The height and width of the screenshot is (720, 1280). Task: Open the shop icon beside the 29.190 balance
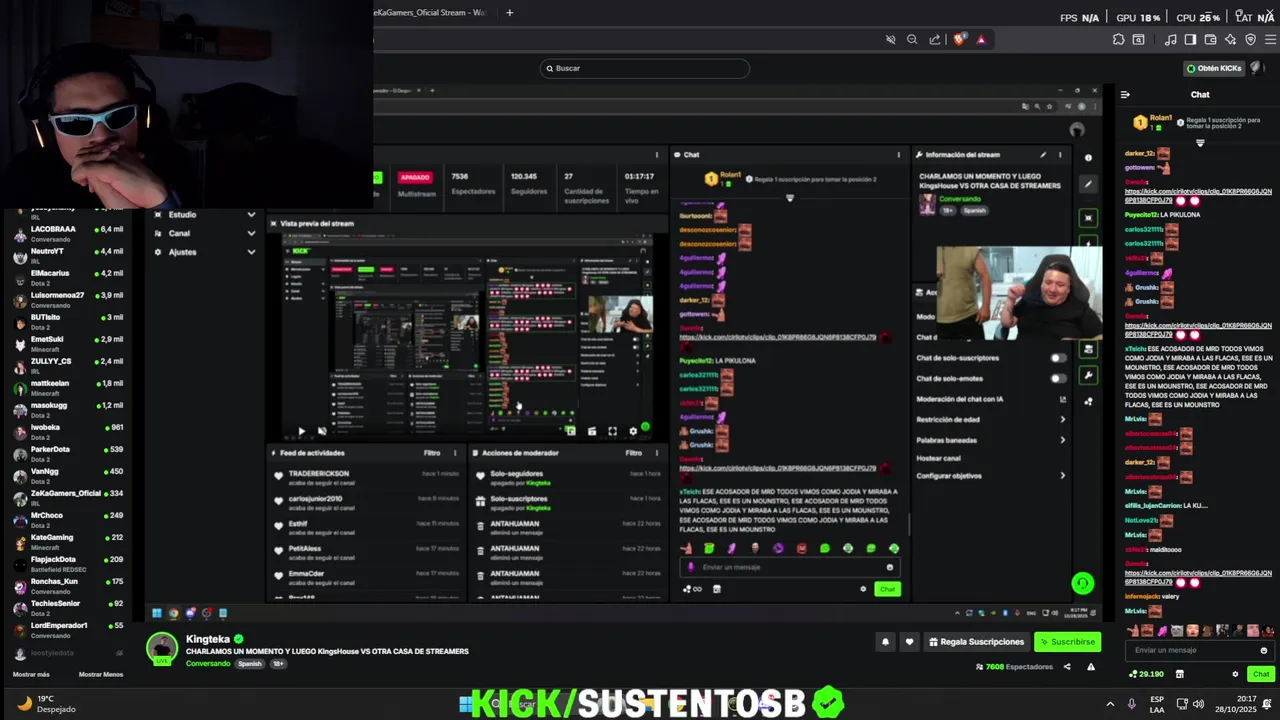pos(1179,674)
